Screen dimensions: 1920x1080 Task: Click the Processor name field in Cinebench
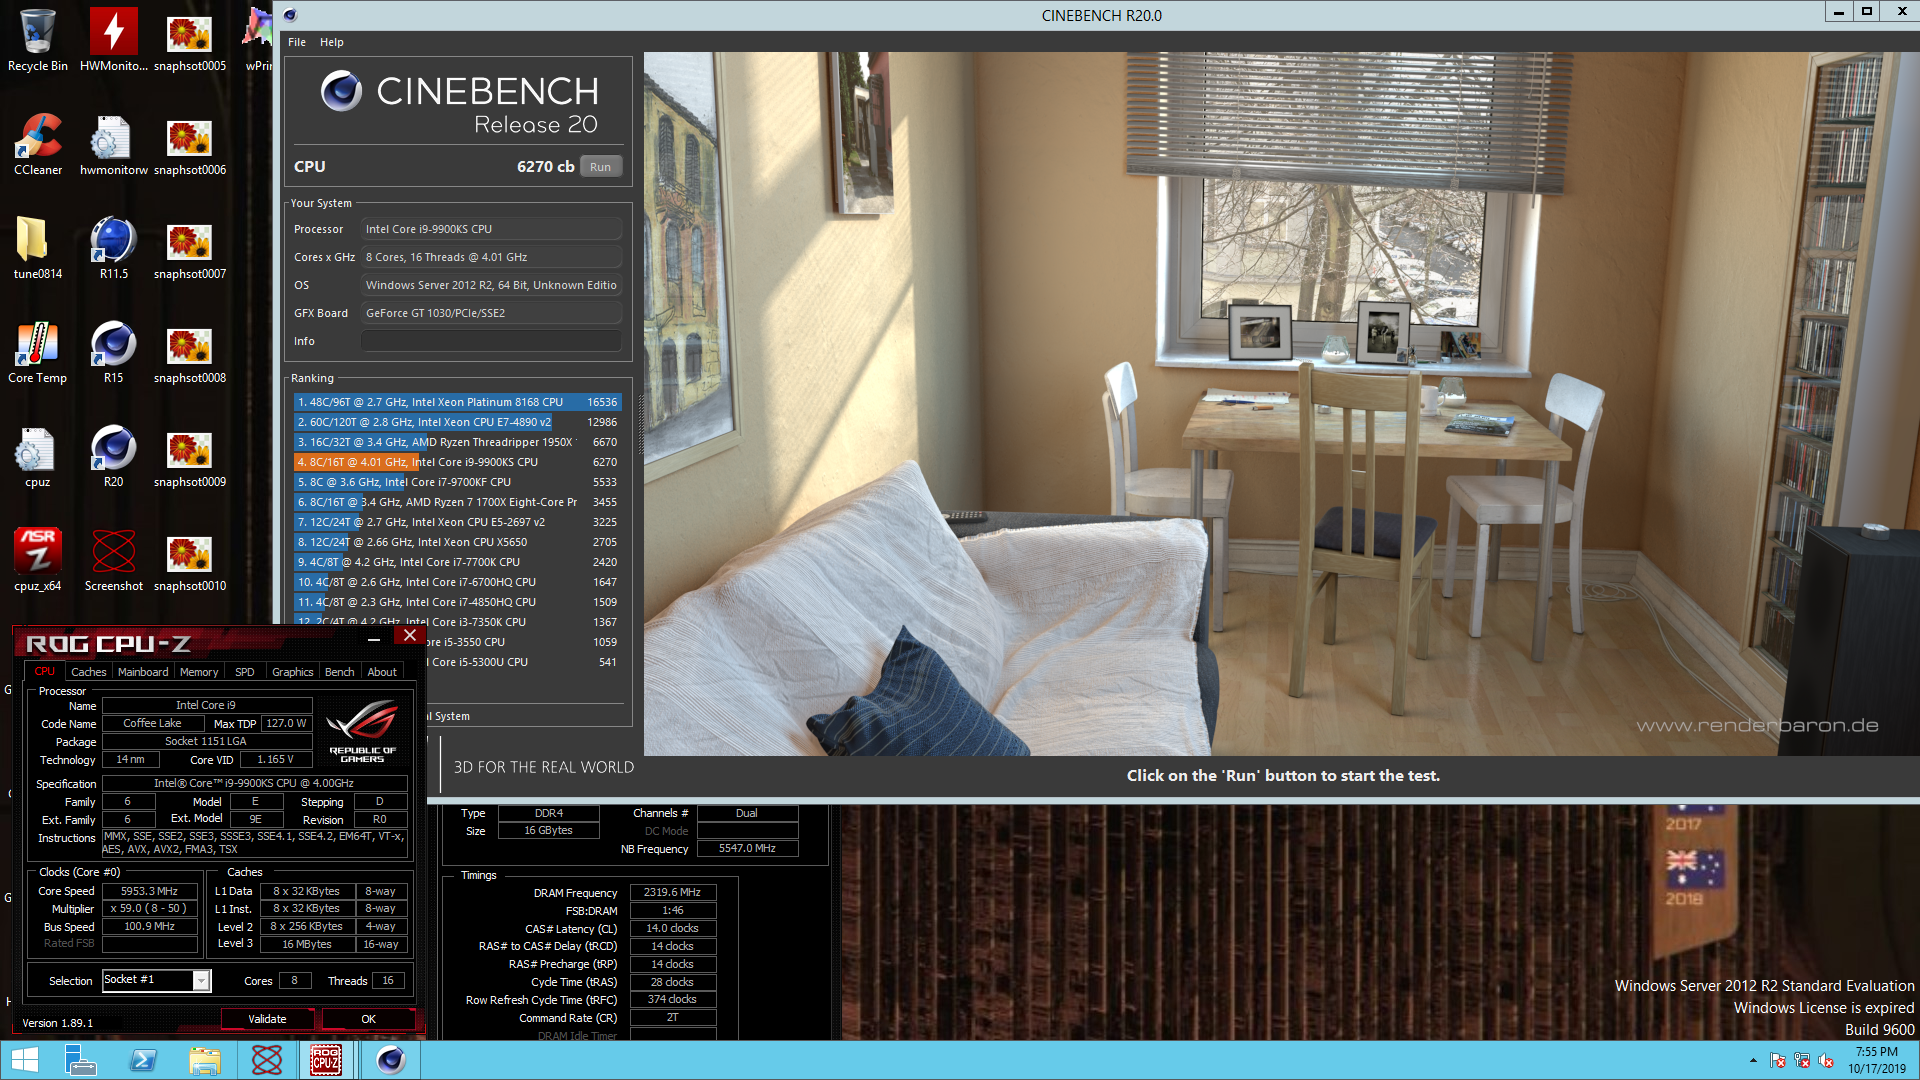pyautogui.click(x=491, y=229)
